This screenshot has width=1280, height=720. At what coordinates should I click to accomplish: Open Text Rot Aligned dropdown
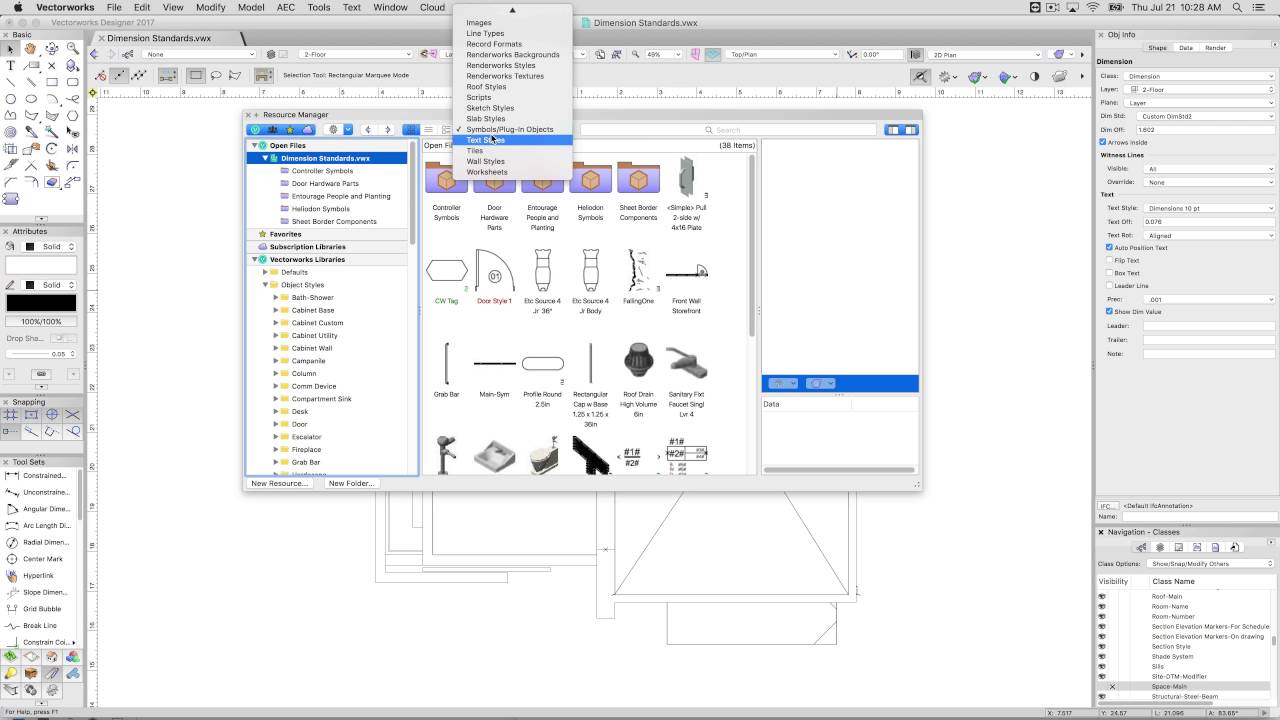[1208, 236]
